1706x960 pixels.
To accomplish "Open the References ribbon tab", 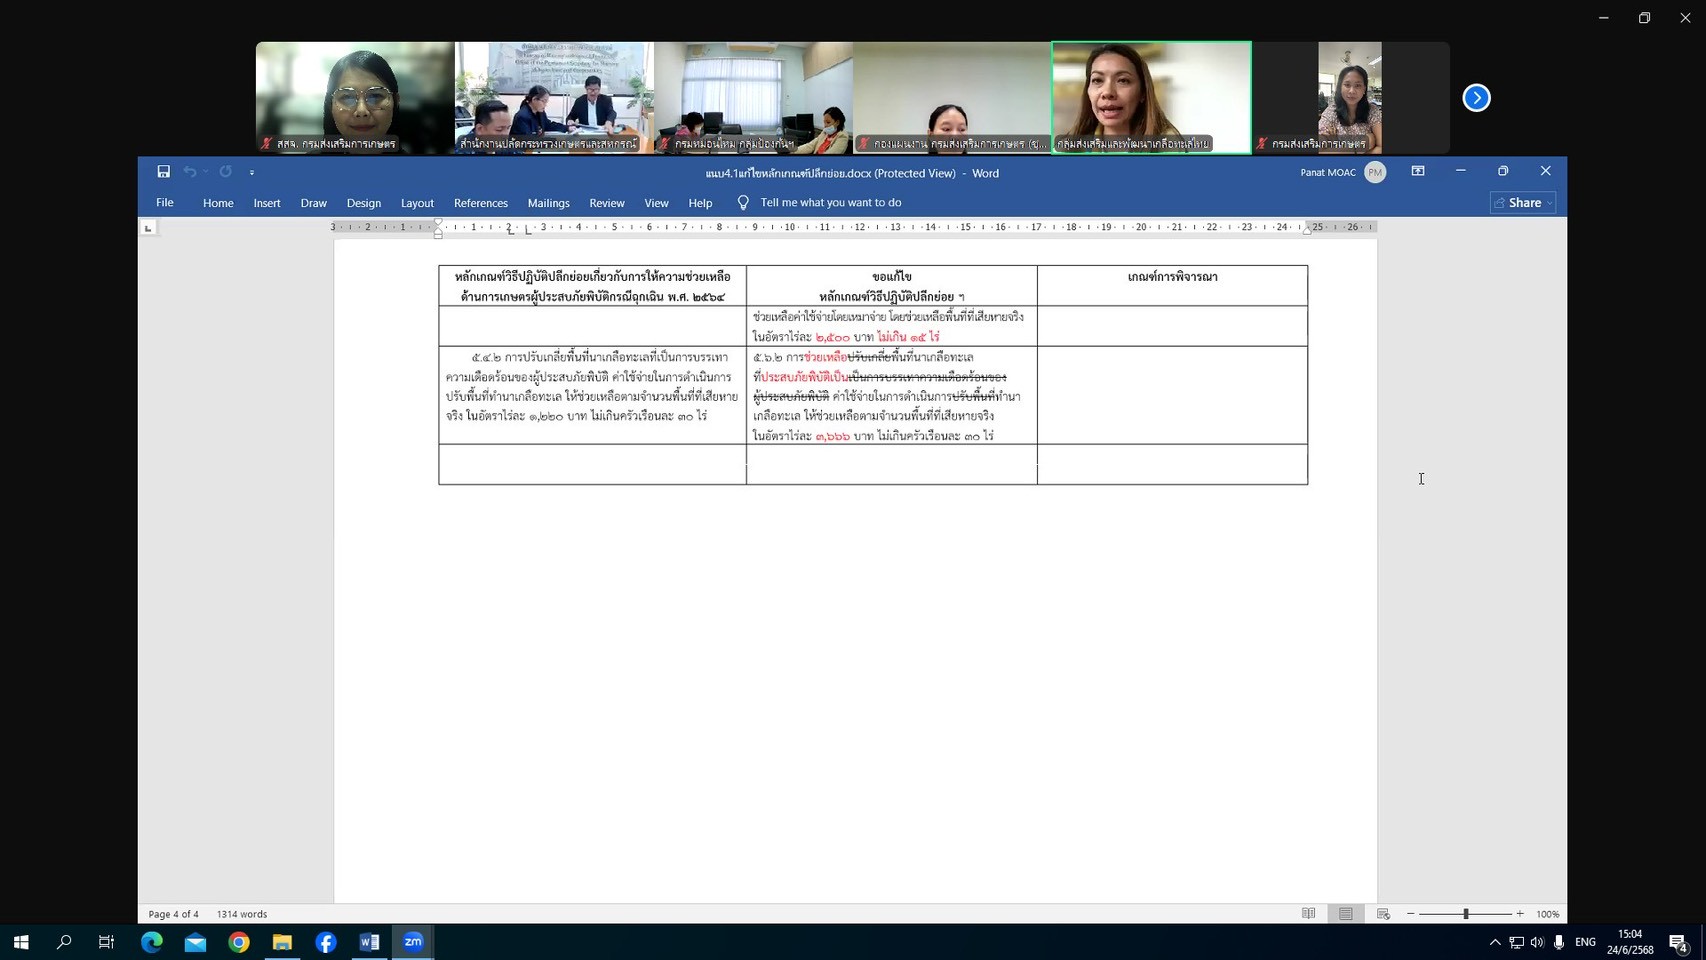I will click(x=480, y=203).
